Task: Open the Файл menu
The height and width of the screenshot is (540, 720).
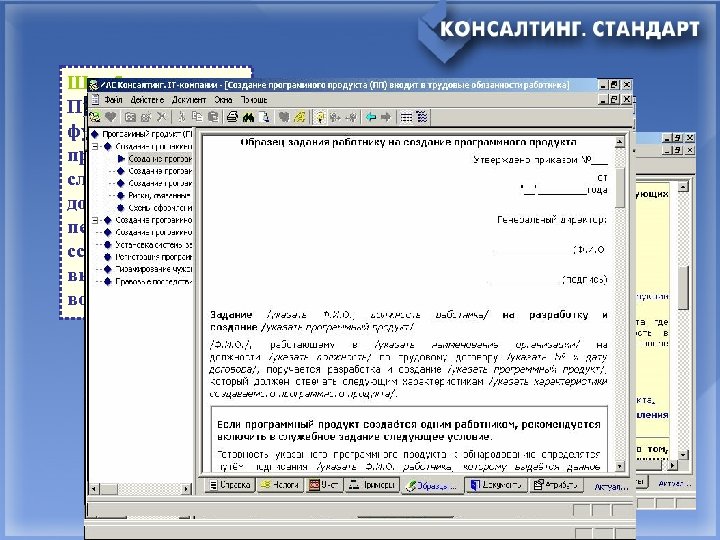Action: [113, 100]
